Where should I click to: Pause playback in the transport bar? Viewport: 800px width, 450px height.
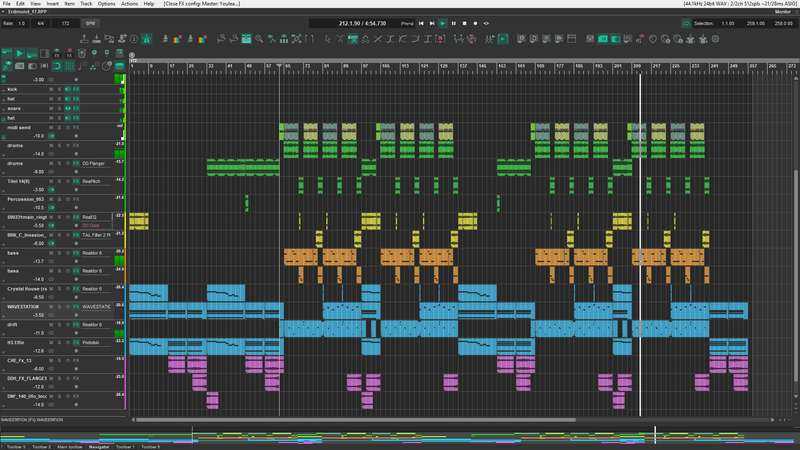pyautogui.click(x=454, y=23)
